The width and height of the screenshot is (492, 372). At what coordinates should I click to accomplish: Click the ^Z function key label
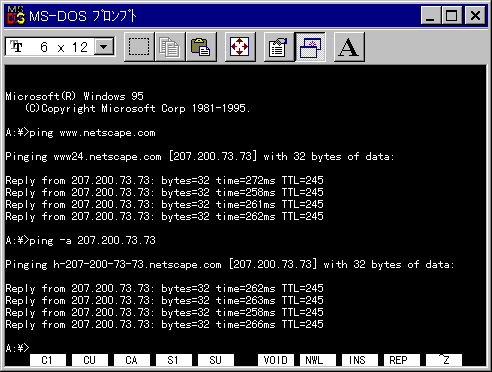(444, 360)
